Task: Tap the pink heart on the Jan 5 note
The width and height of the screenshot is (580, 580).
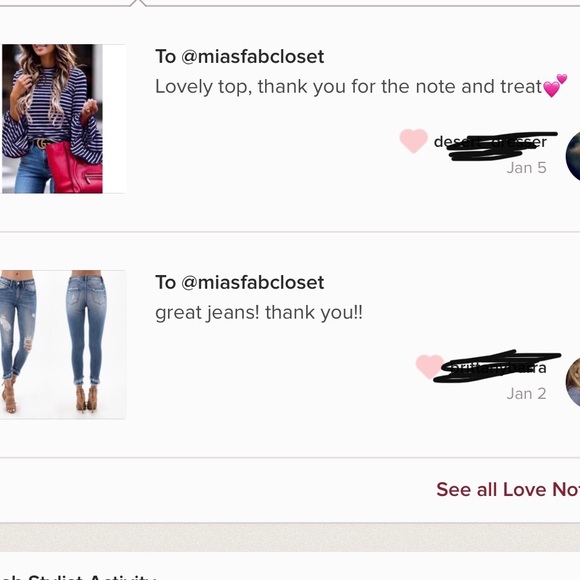Action: click(x=414, y=141)
